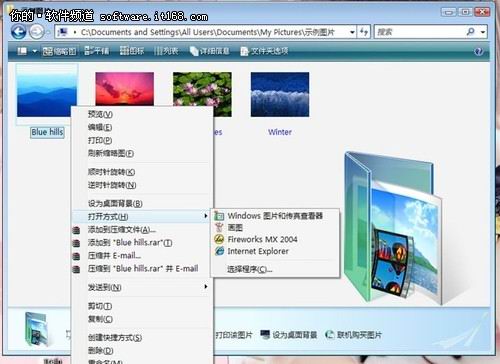Switch to 图标 icon view
Image resolution: width=500 pixels, height=364 pixels.
click(132, 51)
